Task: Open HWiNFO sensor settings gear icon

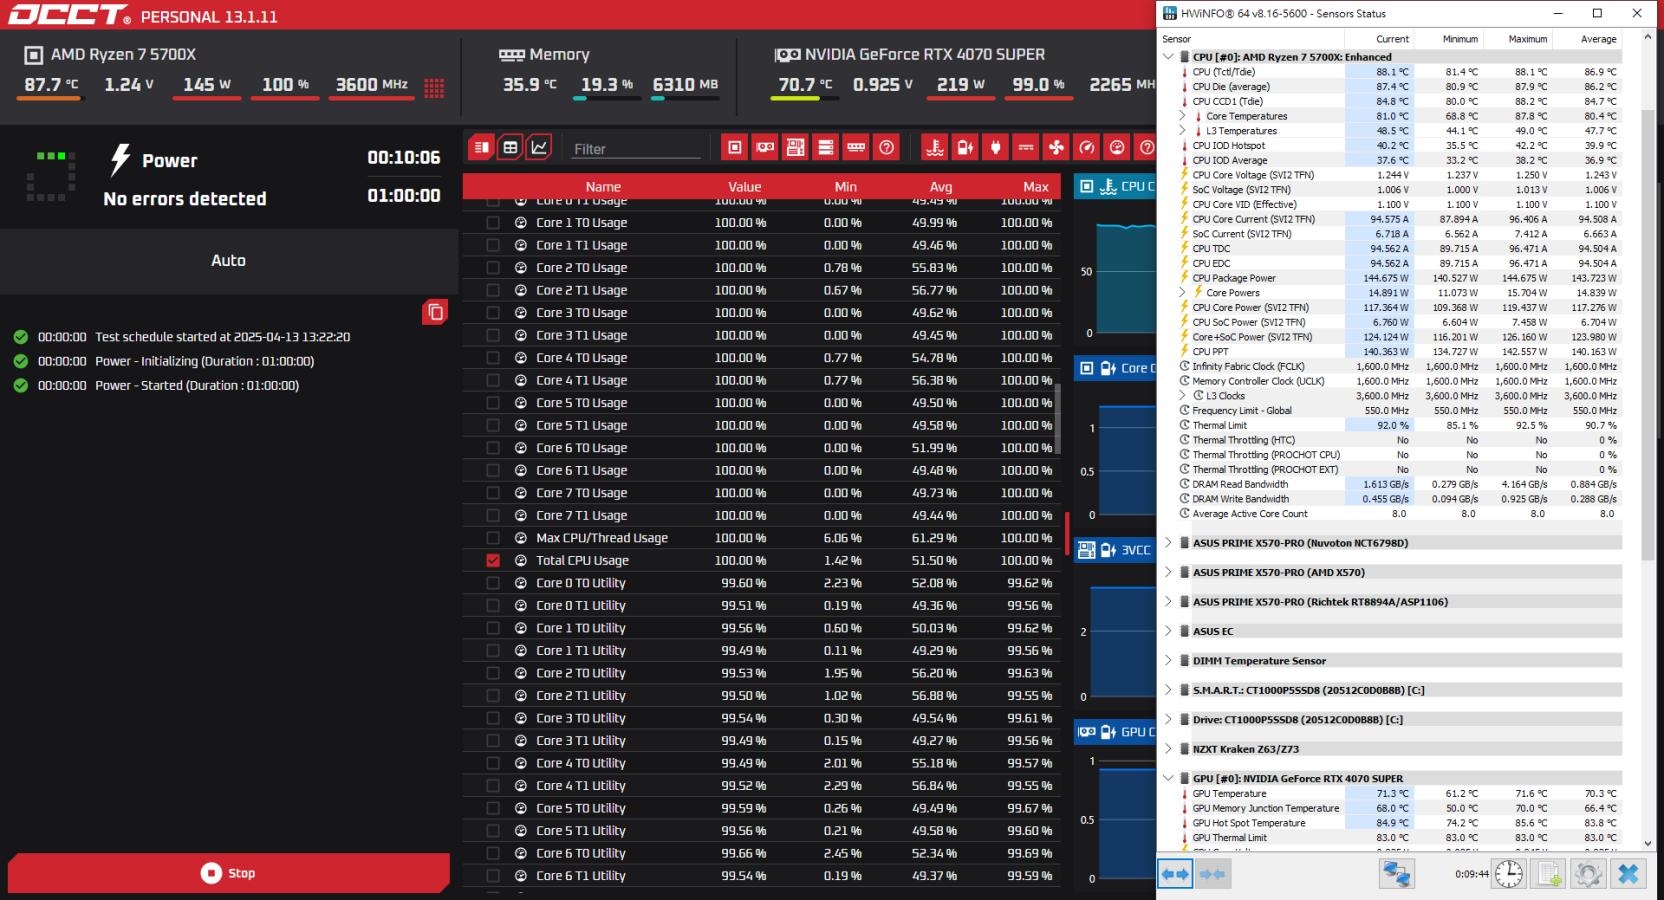Action: [x=1588, y=874]
